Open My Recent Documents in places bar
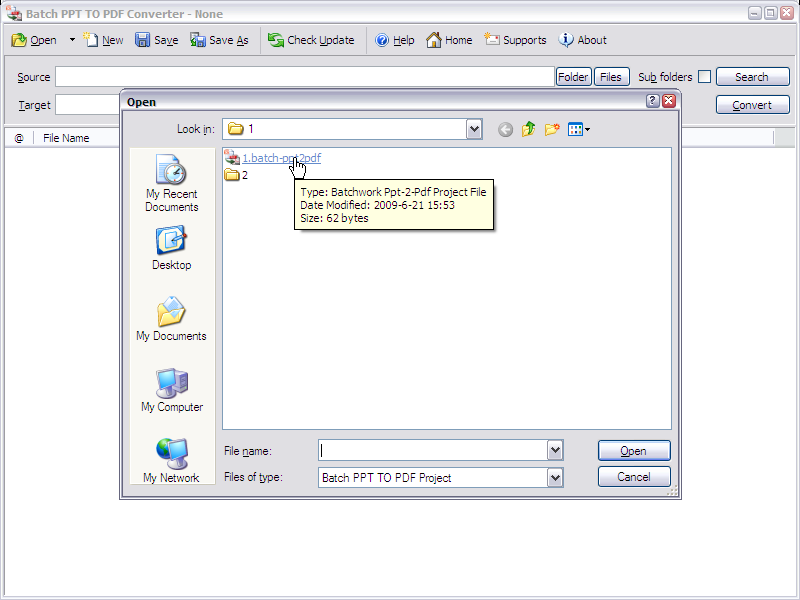 click(x=171, y=183)
